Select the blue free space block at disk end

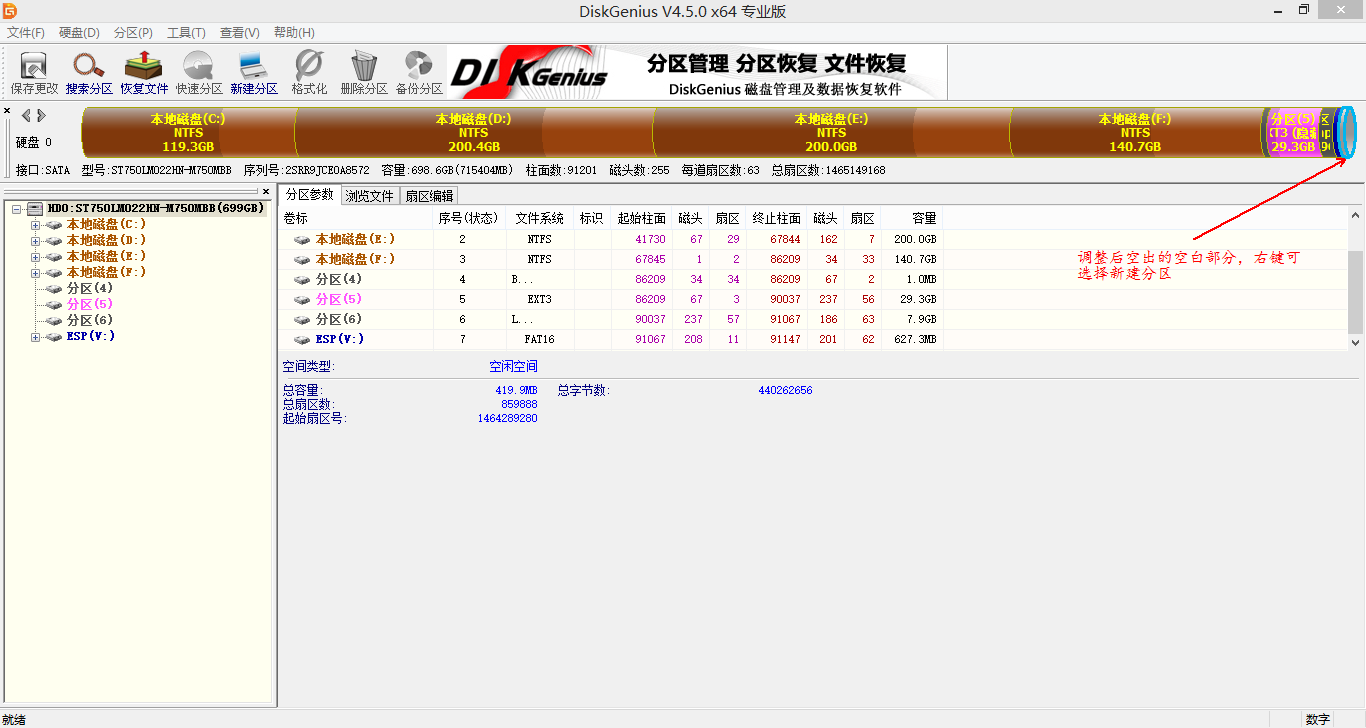[1346, 132]
